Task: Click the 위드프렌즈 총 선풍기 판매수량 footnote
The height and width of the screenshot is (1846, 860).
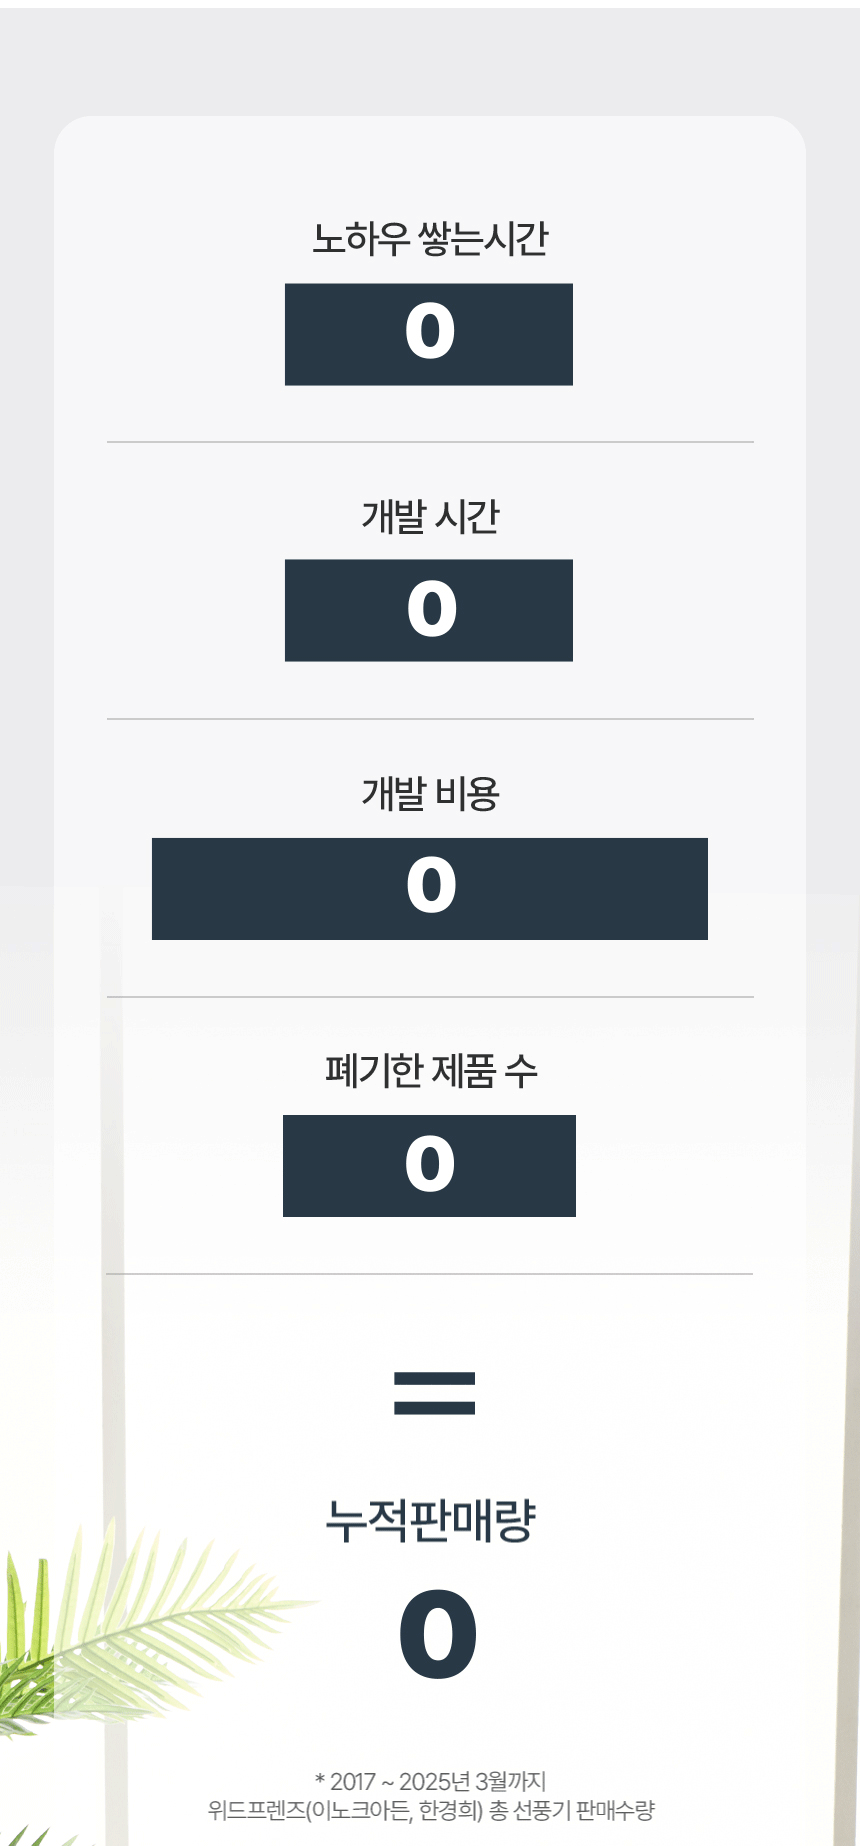Action: pyautogui.click(x=431, y=1809)
